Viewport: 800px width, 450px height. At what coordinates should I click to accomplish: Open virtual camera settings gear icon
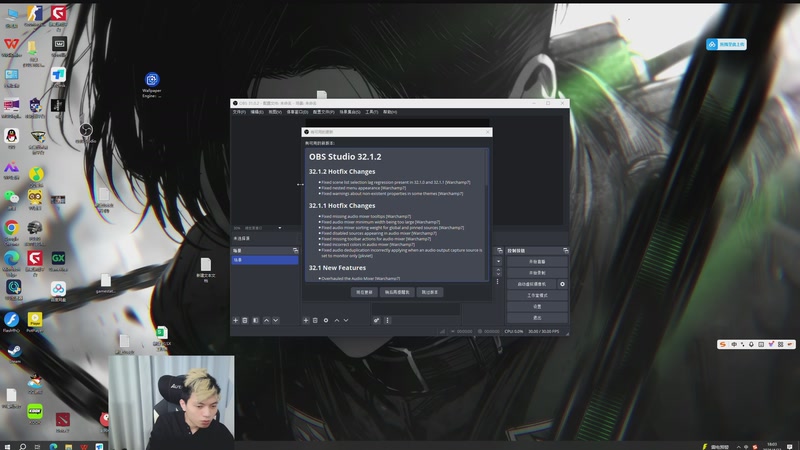pyautogui.click(x=562, y=284)
